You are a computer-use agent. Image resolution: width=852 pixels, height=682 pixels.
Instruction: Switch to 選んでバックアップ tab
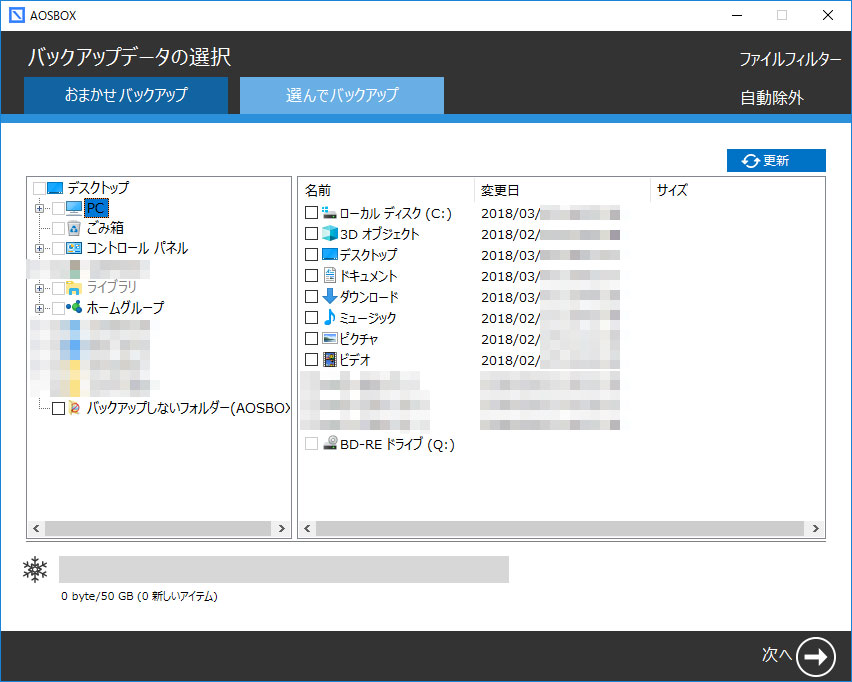pyautogui.click(x=342, y=95)
